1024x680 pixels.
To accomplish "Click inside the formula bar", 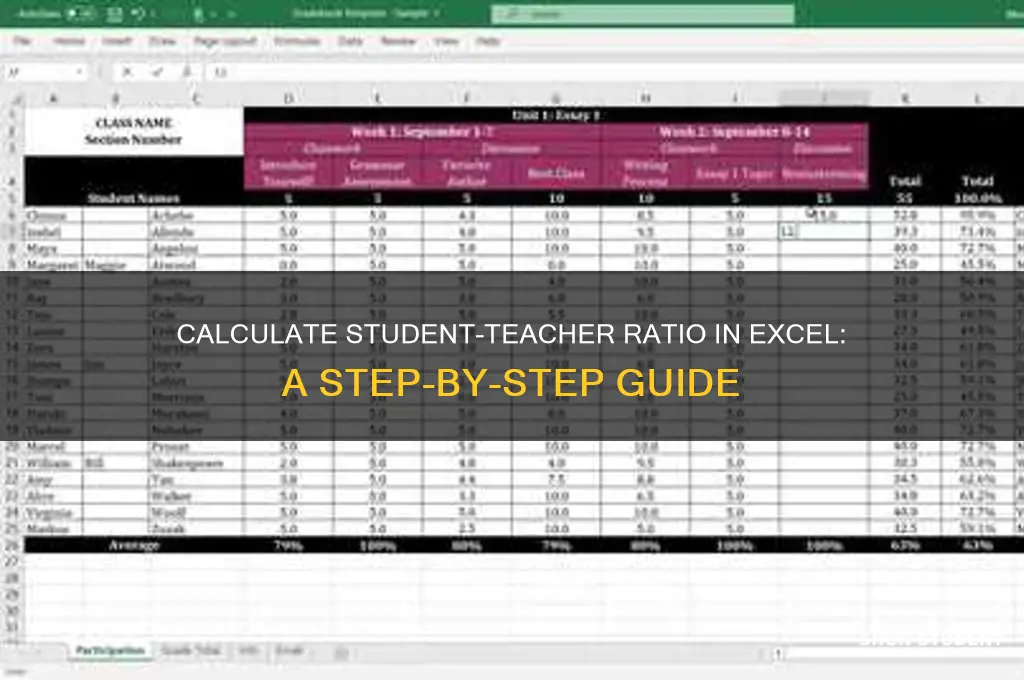I will pos(614,72).
